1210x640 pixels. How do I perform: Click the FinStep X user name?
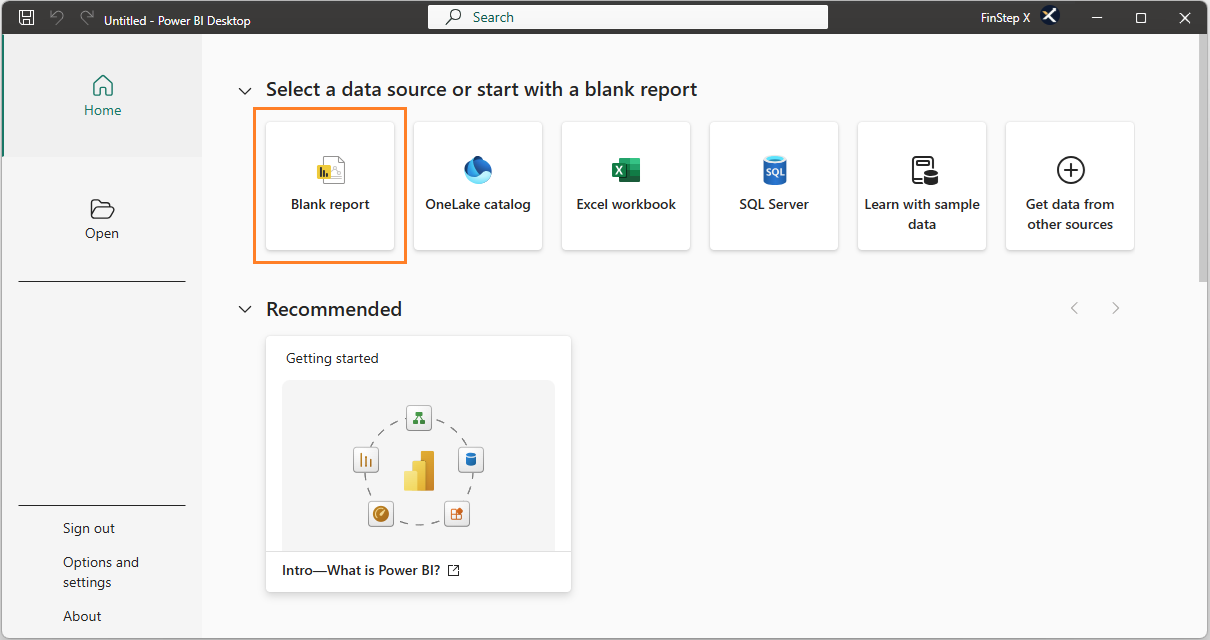[x=1006, y=18]
